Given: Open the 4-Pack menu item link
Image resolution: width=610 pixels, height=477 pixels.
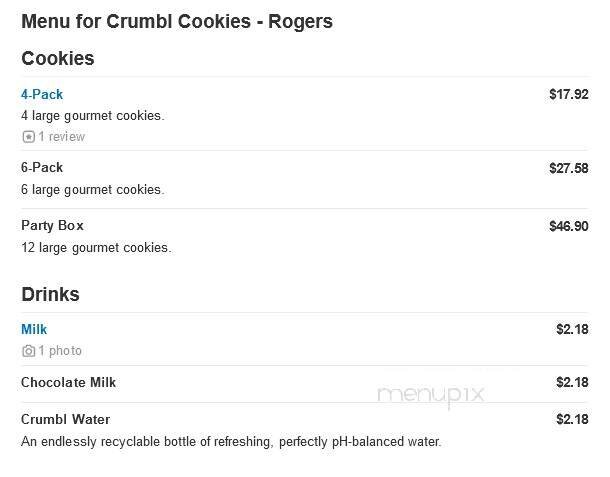Looking at the screenshot, I should pyautogui.click(x=42, y=95).
